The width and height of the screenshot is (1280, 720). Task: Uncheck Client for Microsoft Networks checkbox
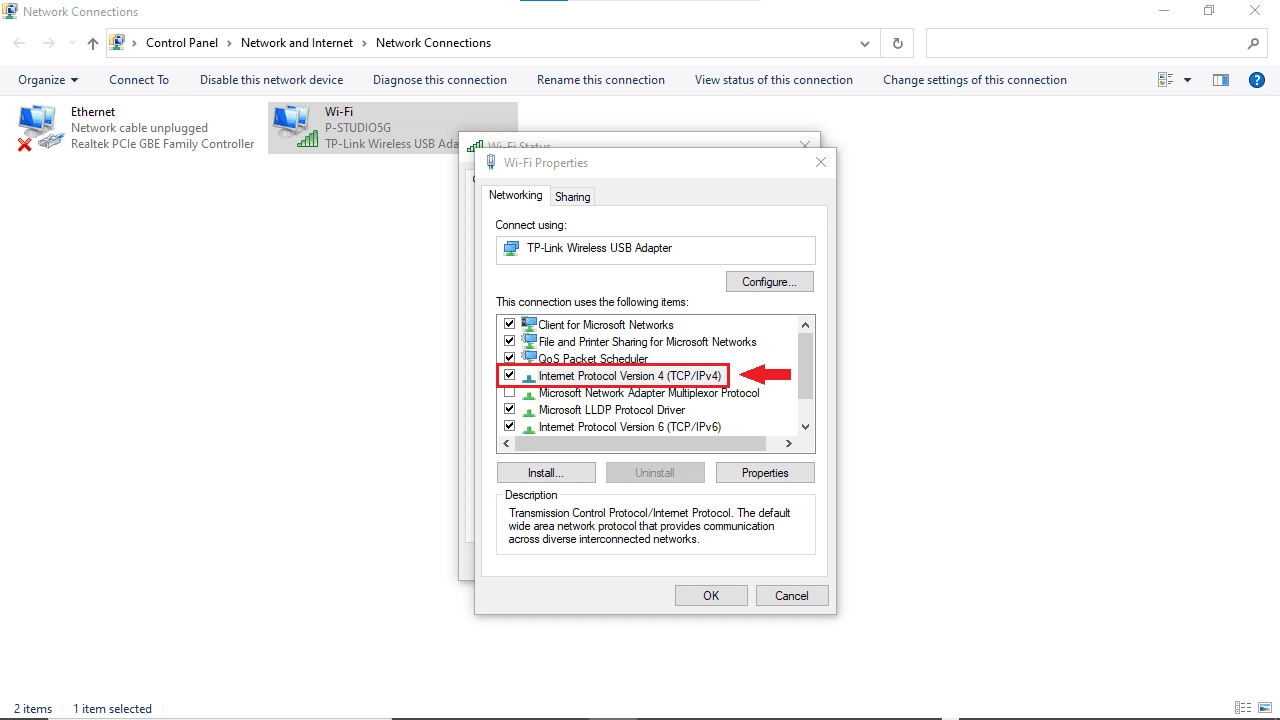point(509,324)
